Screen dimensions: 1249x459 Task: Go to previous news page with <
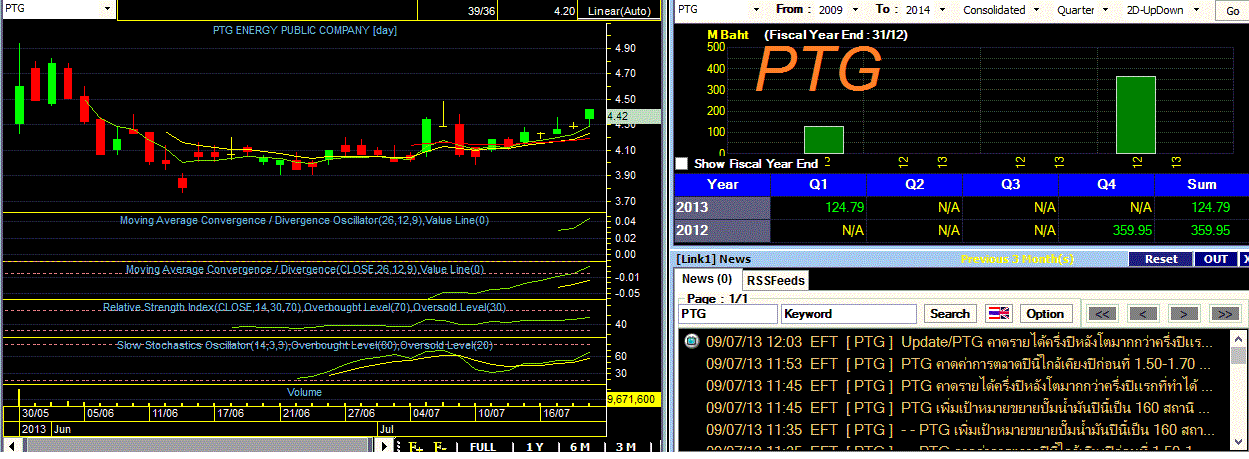tap(1142, 313)
